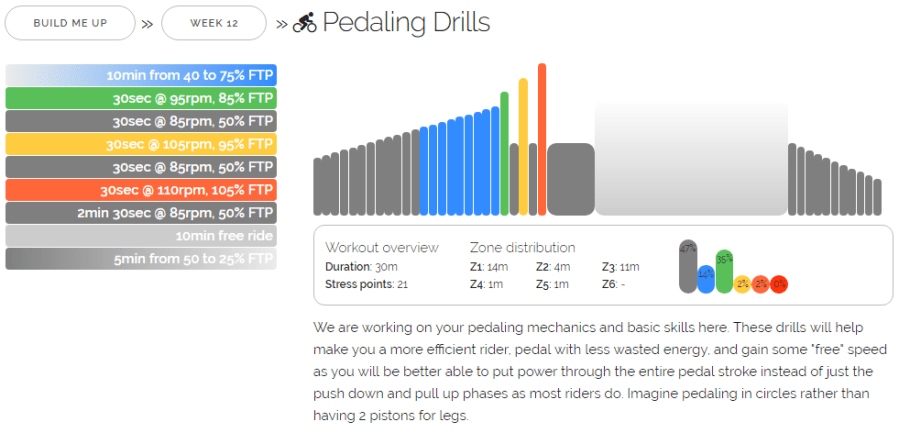Click the red 0% zone circle
The width and height of the screenshot is (899, 433).
click(x=779, y=284)
